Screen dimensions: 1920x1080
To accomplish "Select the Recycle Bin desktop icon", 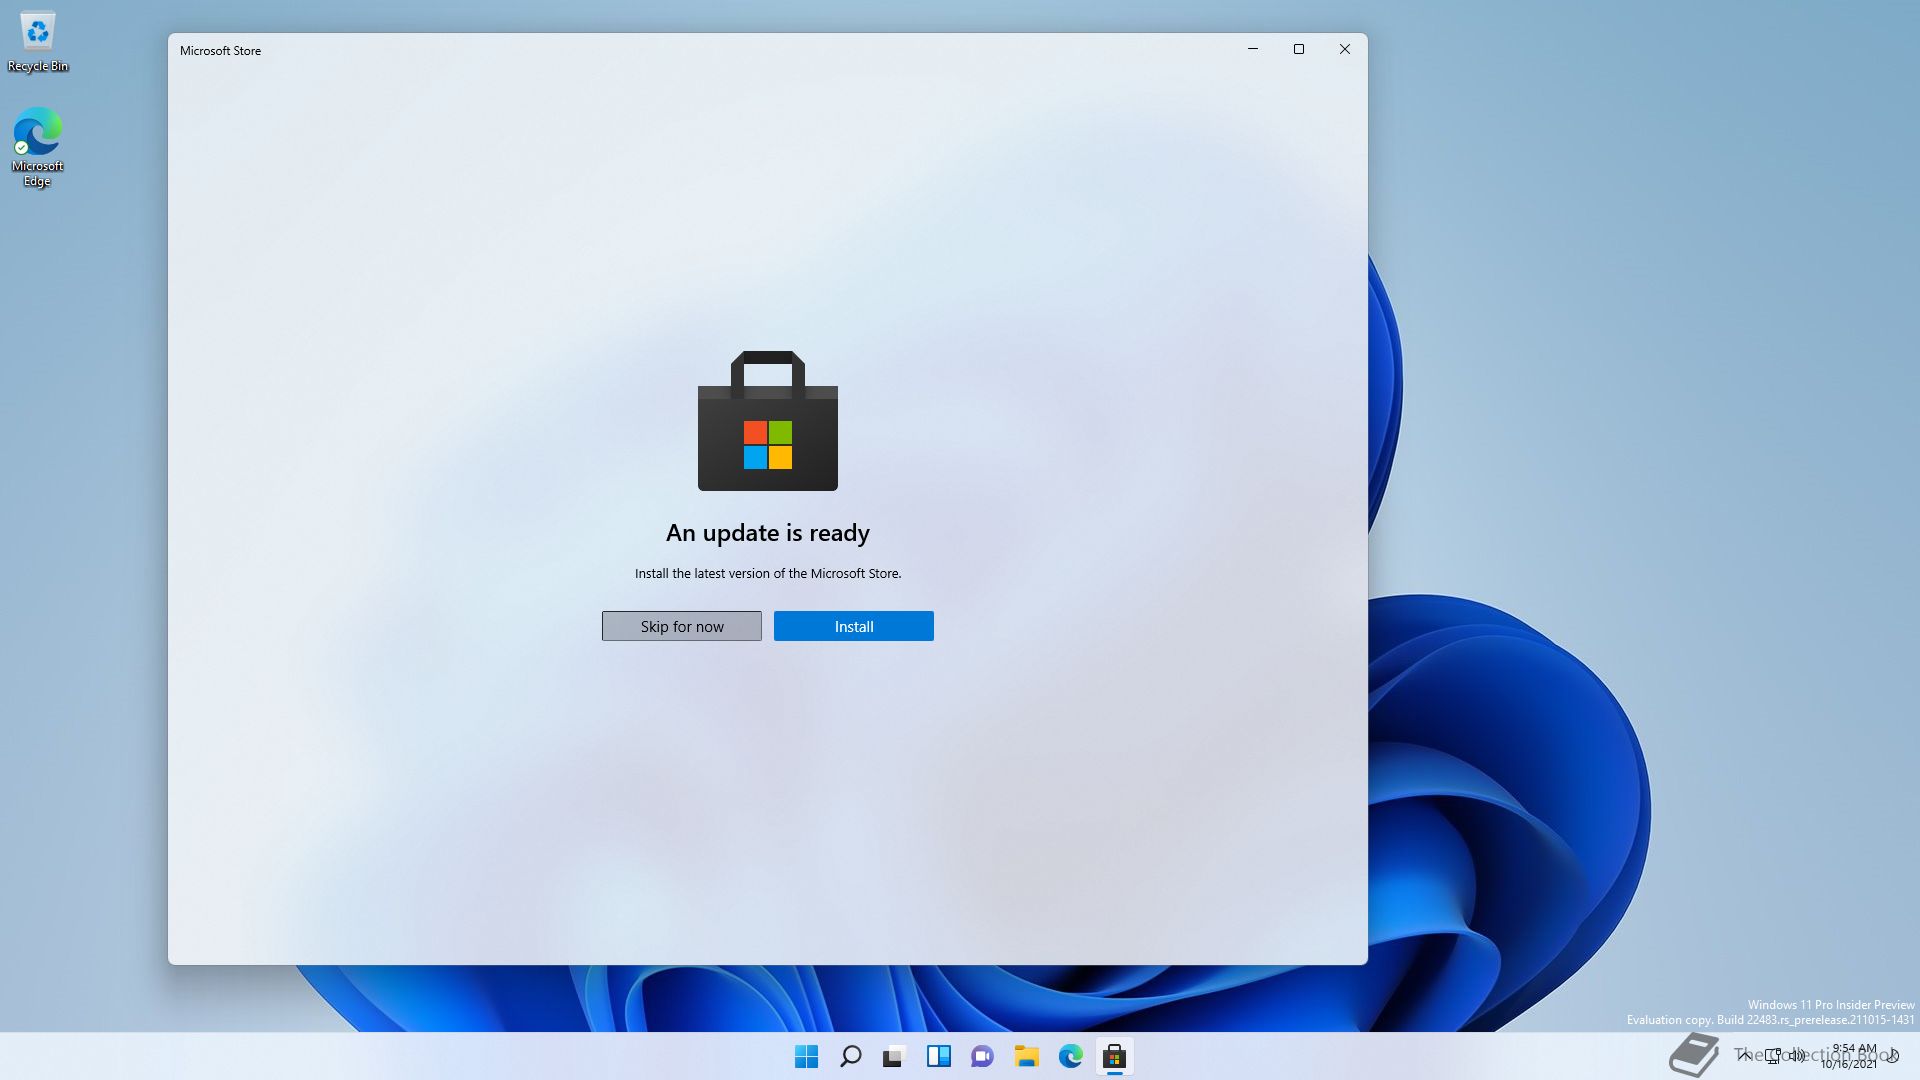I will click(38, 42).
